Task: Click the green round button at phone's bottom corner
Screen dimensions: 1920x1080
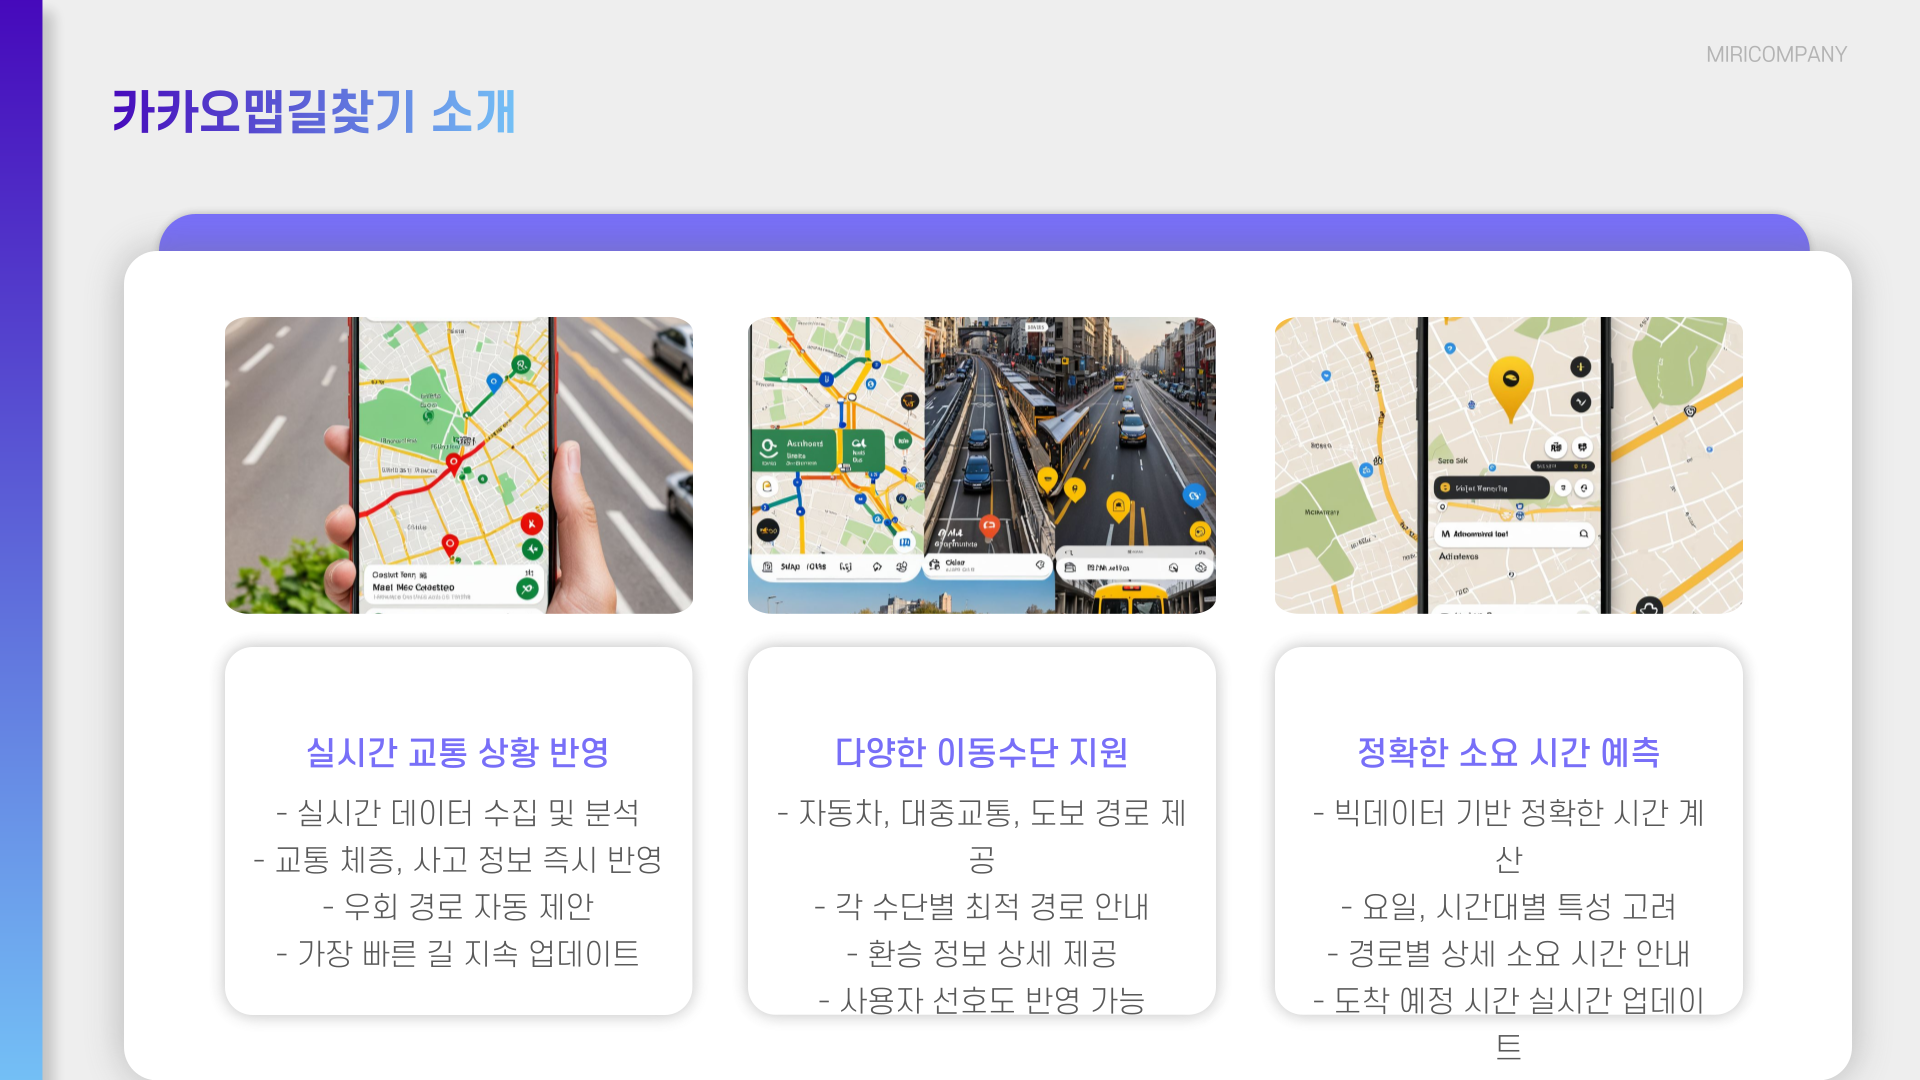Action: [527, 589]
